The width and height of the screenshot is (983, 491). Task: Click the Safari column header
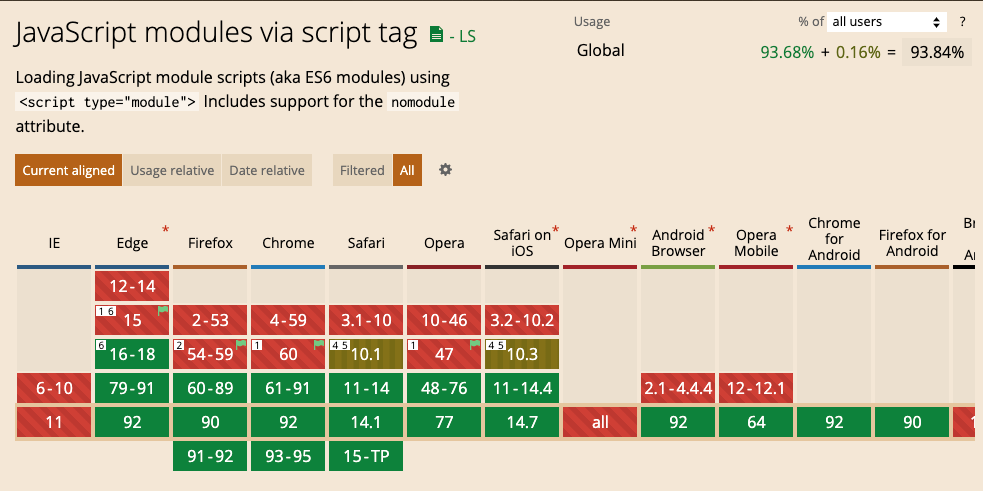(x=366, y=243)
